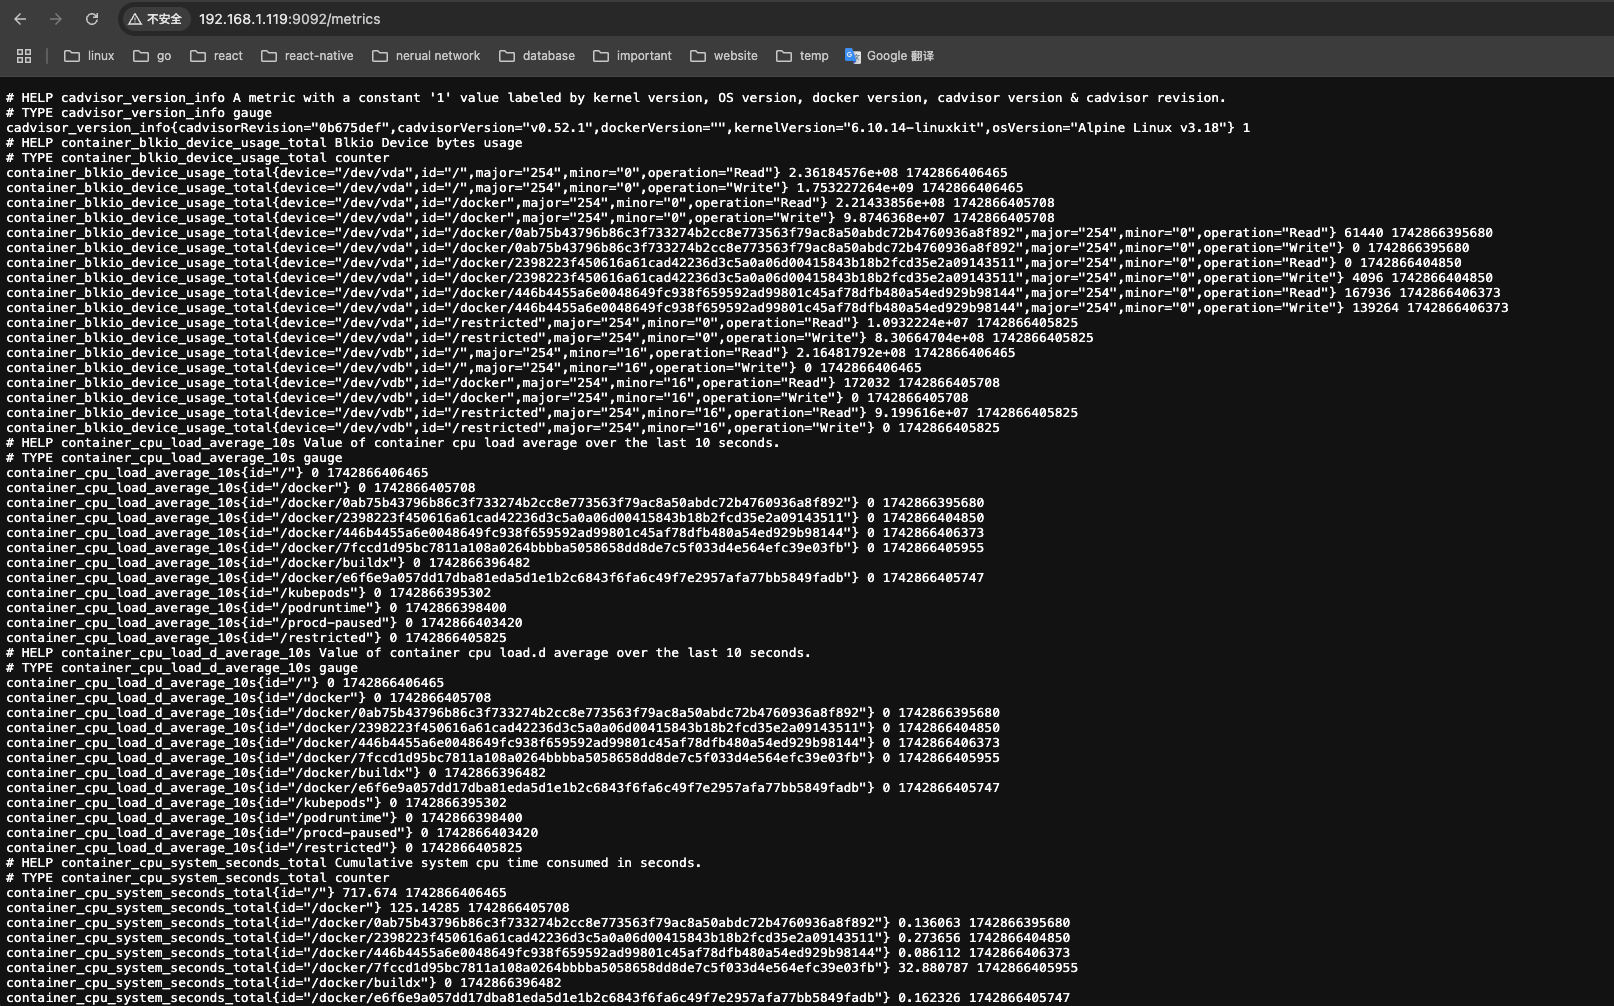Click kernelVersion="6.10.14-linuxkit" text
1614x1006 pixels.
pyautogui.click(x=858, y=128)
